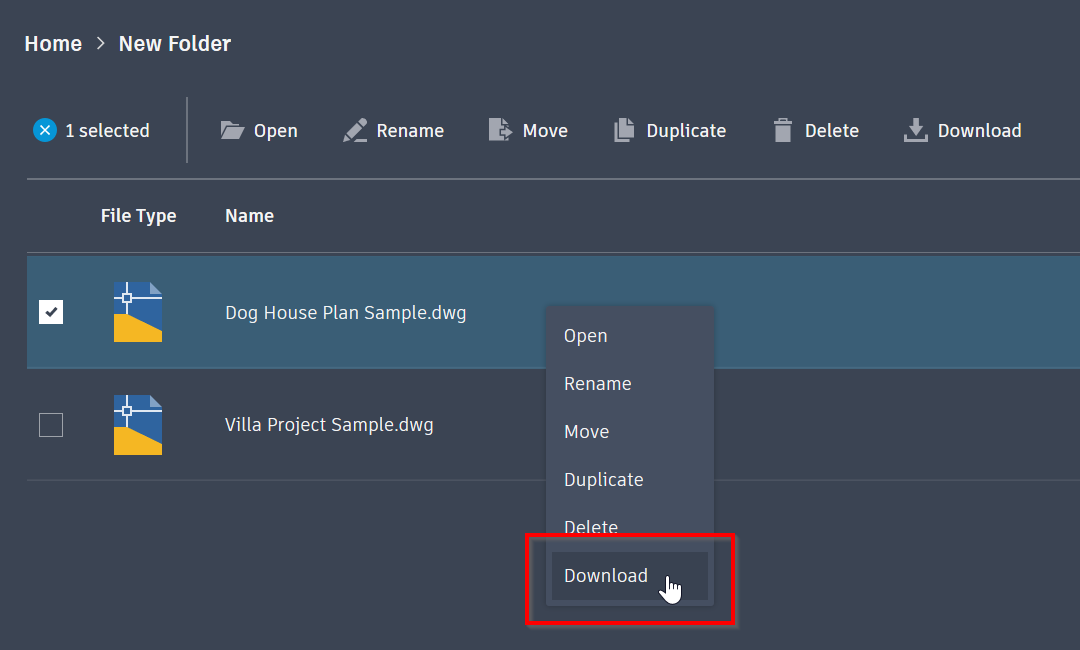Check the Villa Project Sample checkbox
1080x650 pixels.
click(51, 425)
